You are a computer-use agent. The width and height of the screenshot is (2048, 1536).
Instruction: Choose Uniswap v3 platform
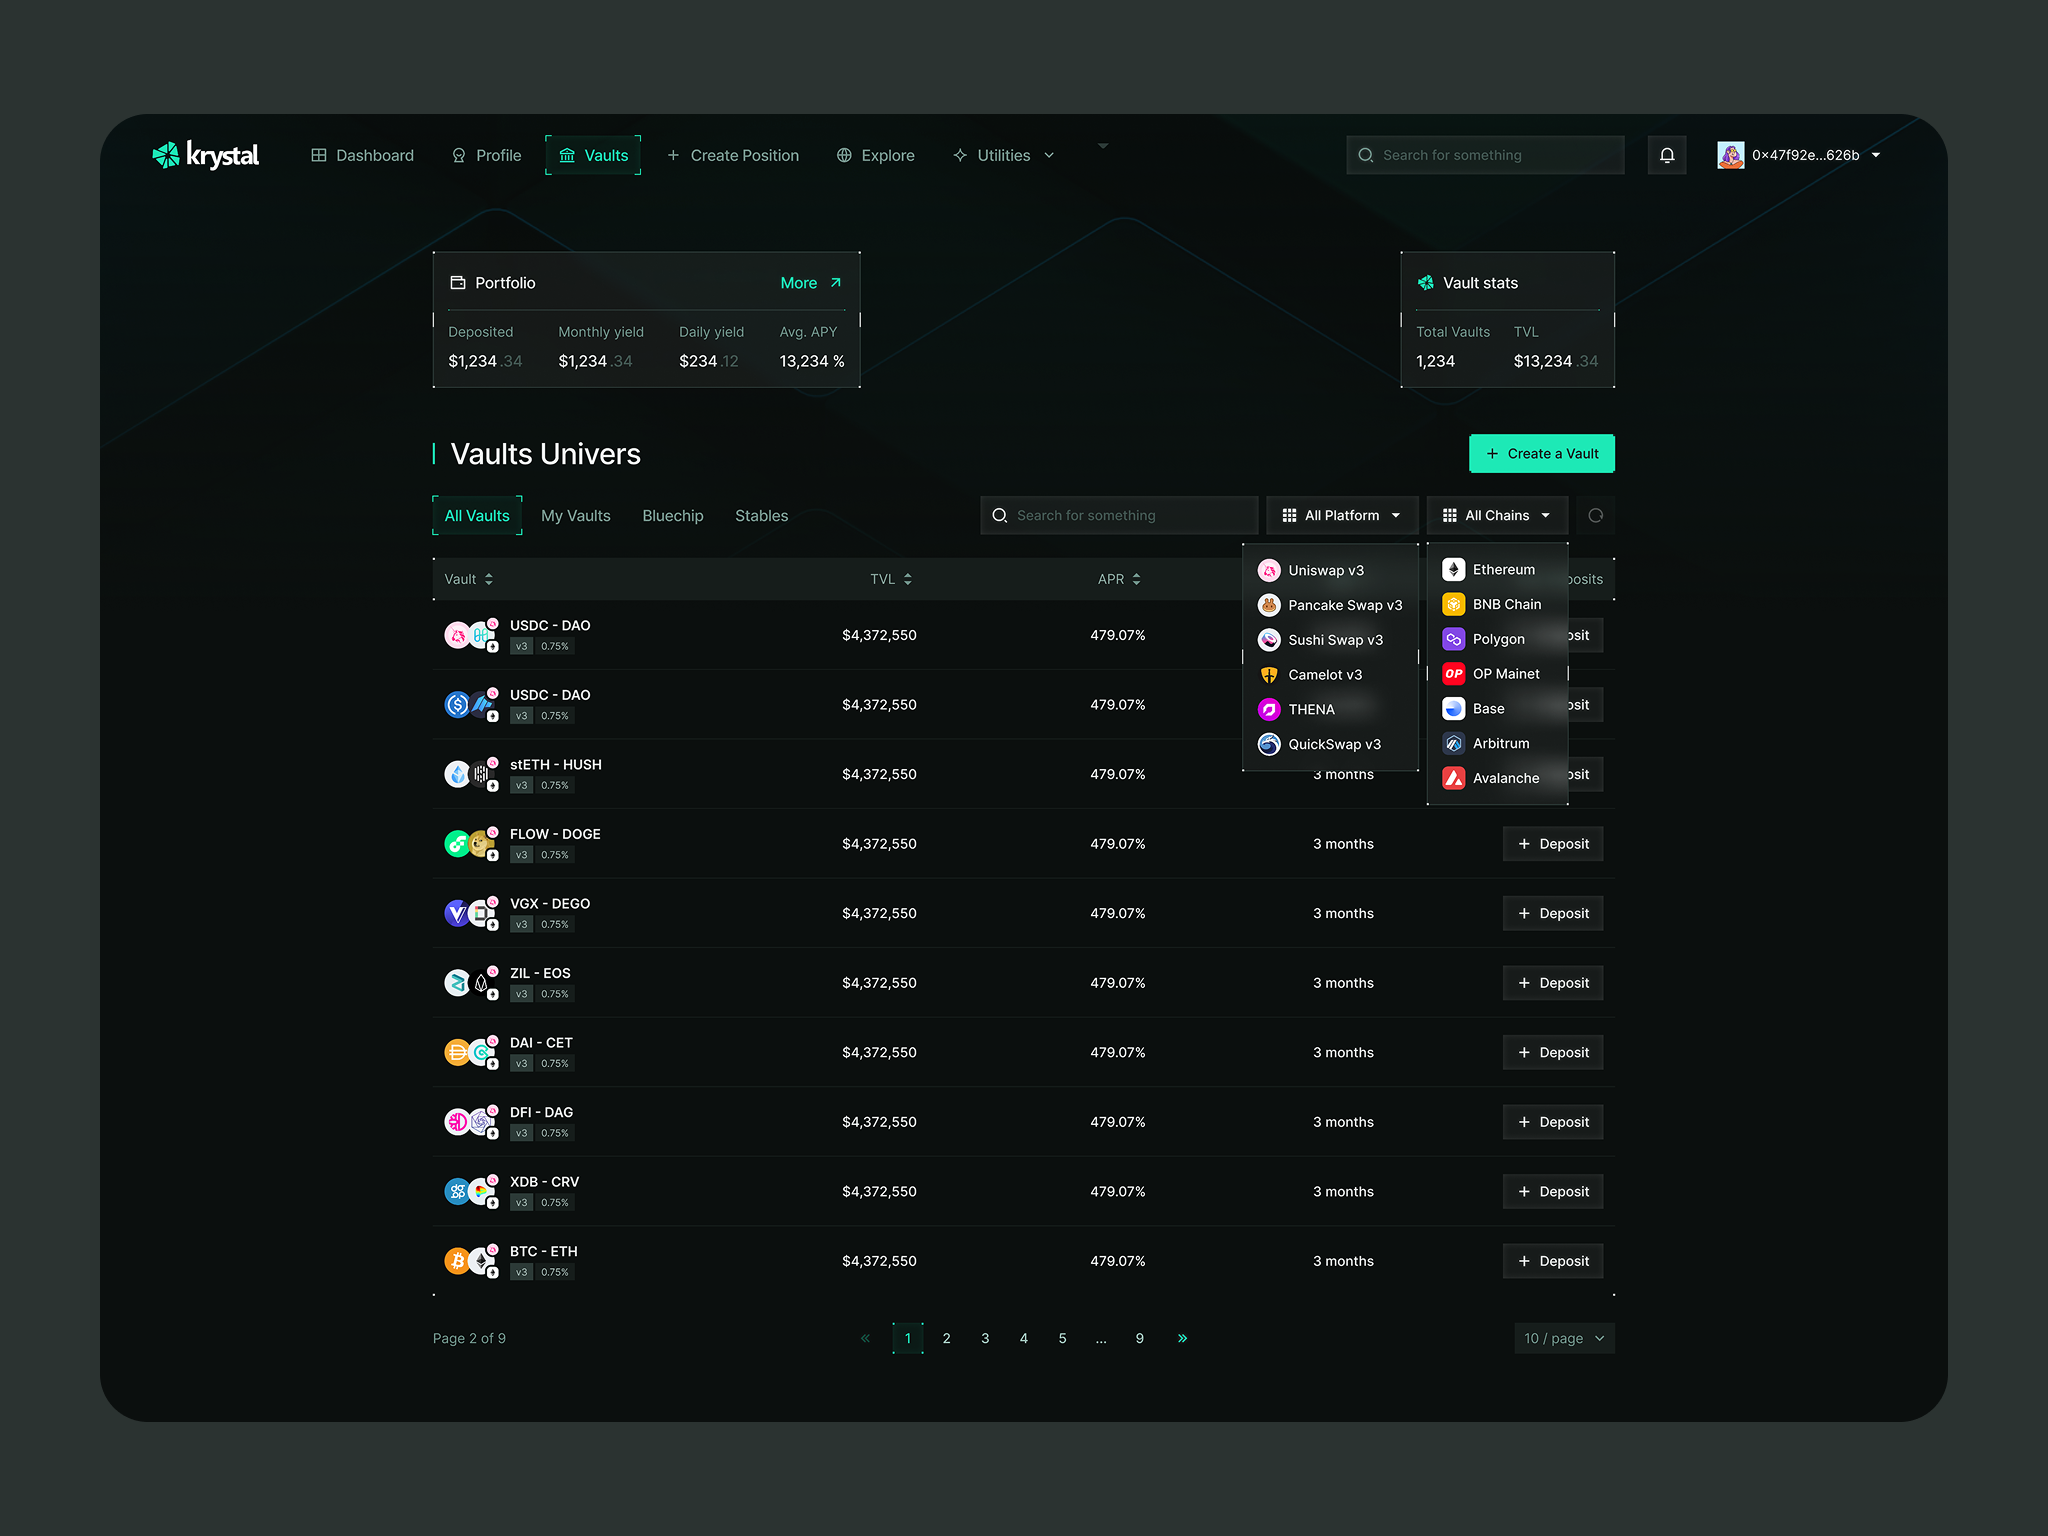(1325, 570)
